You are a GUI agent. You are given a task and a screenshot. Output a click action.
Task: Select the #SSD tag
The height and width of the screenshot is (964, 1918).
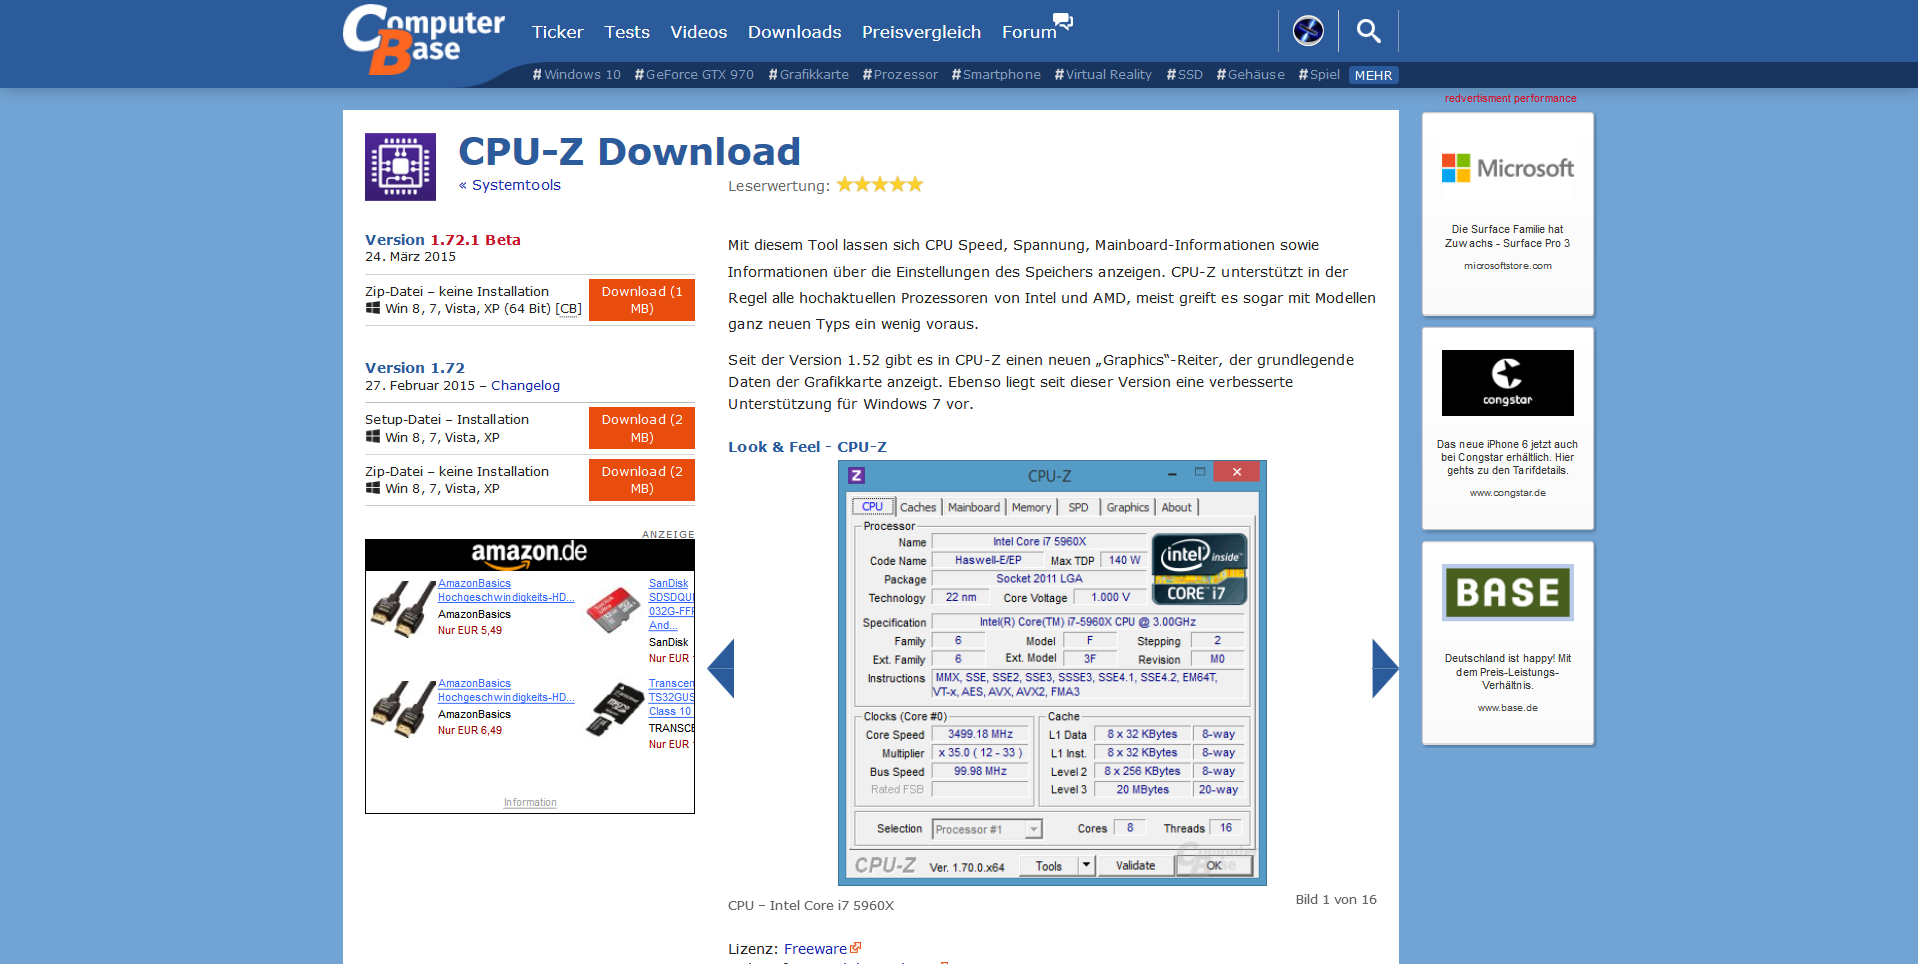1184,75
